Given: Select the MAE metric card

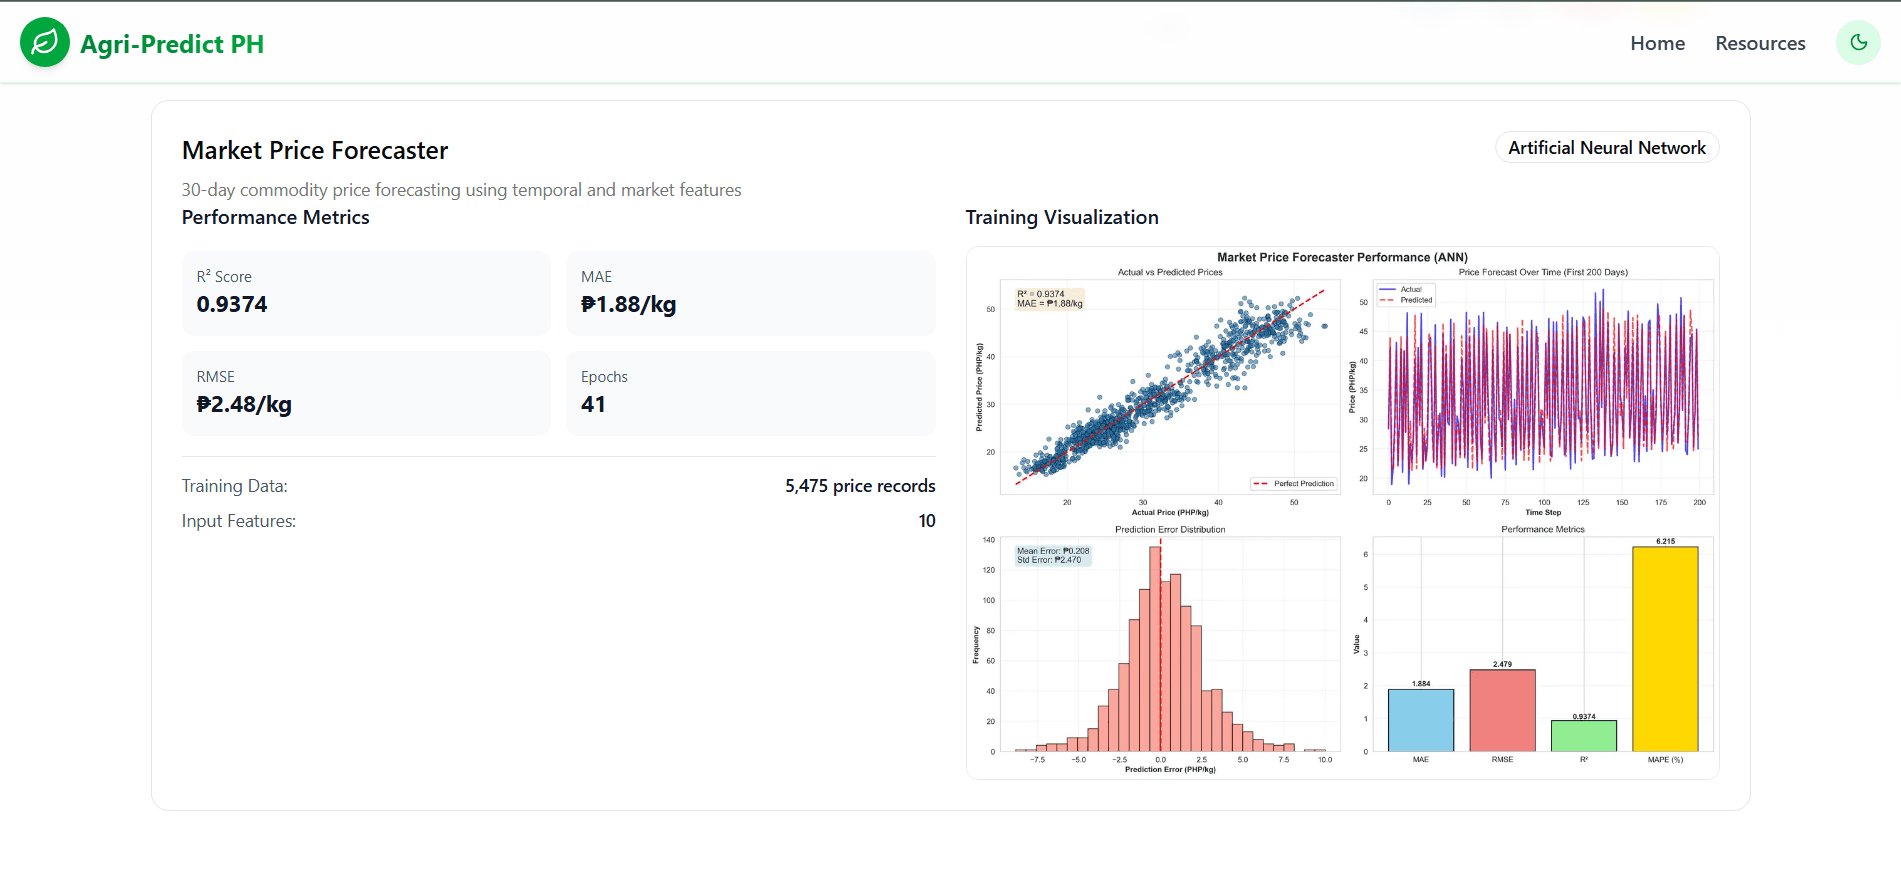Looking at the screenshot, I should (751, 293).
